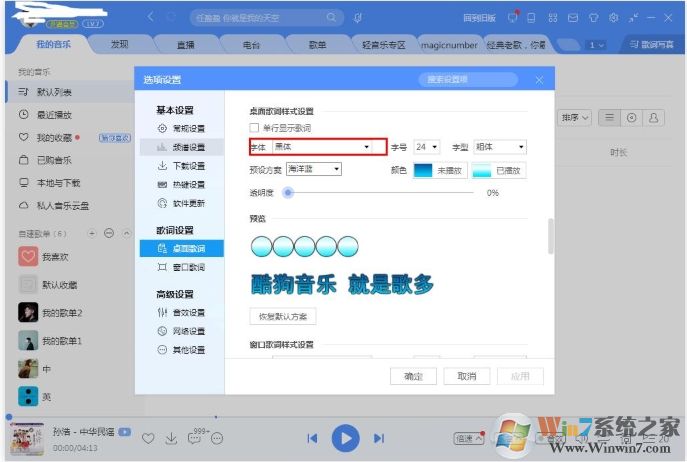Click the 应用 apply button
The height and width of the screenshot is (462, 687).
click(x=520, y=376)
